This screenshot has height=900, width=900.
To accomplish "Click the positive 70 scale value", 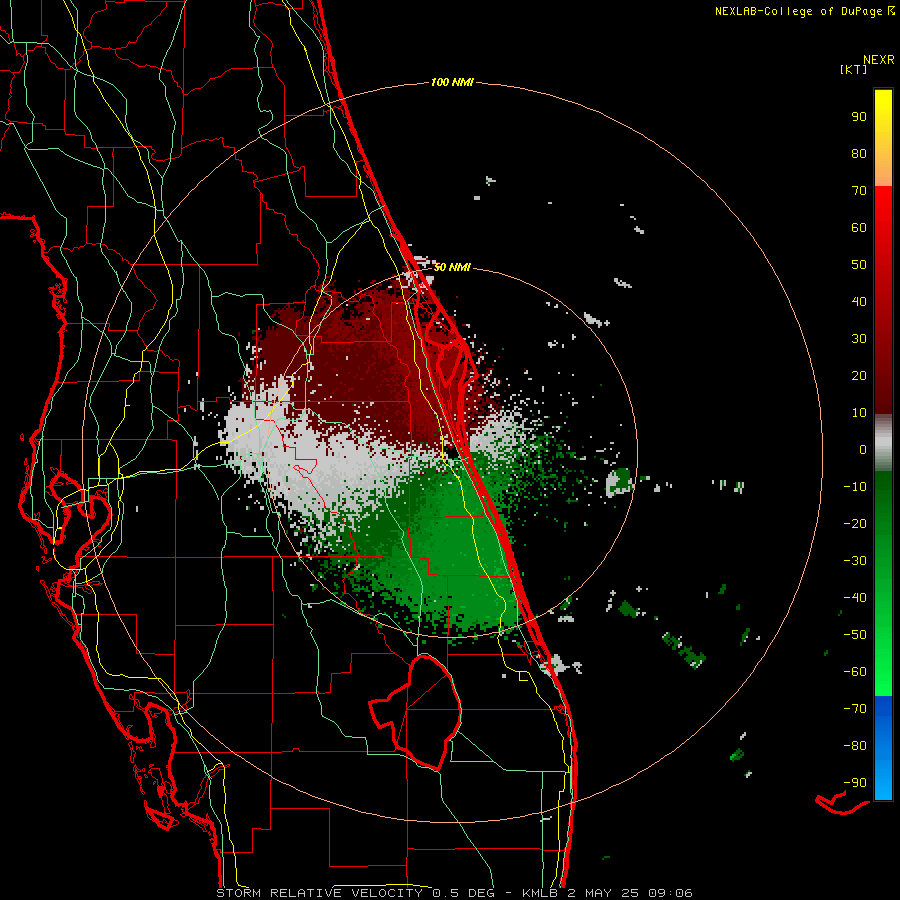I will pyautogui.click(x=859, y=191).
